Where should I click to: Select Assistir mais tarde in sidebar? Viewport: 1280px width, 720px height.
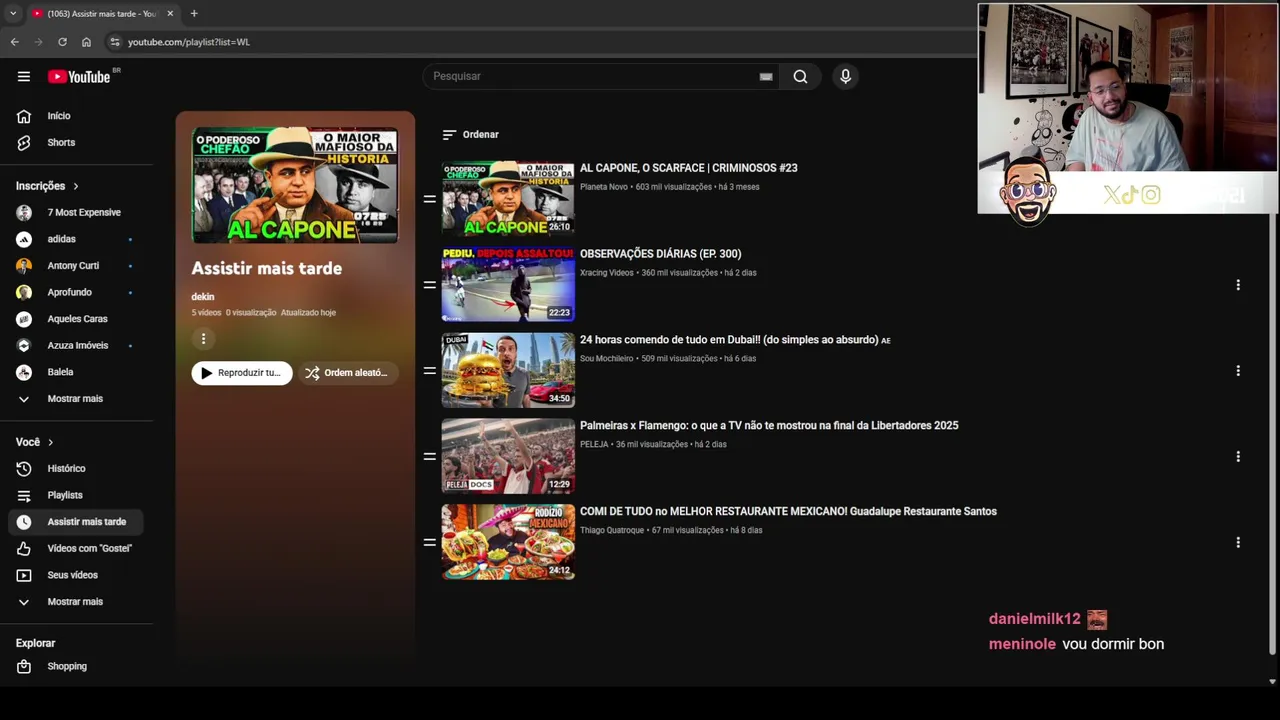77,522
